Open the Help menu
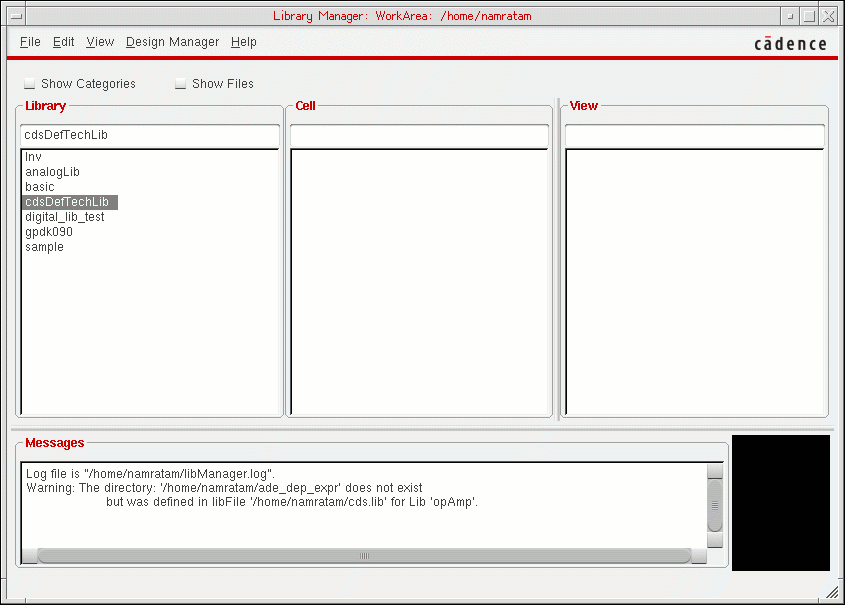This screenshot has width=845, height=605. pos(243,42)
